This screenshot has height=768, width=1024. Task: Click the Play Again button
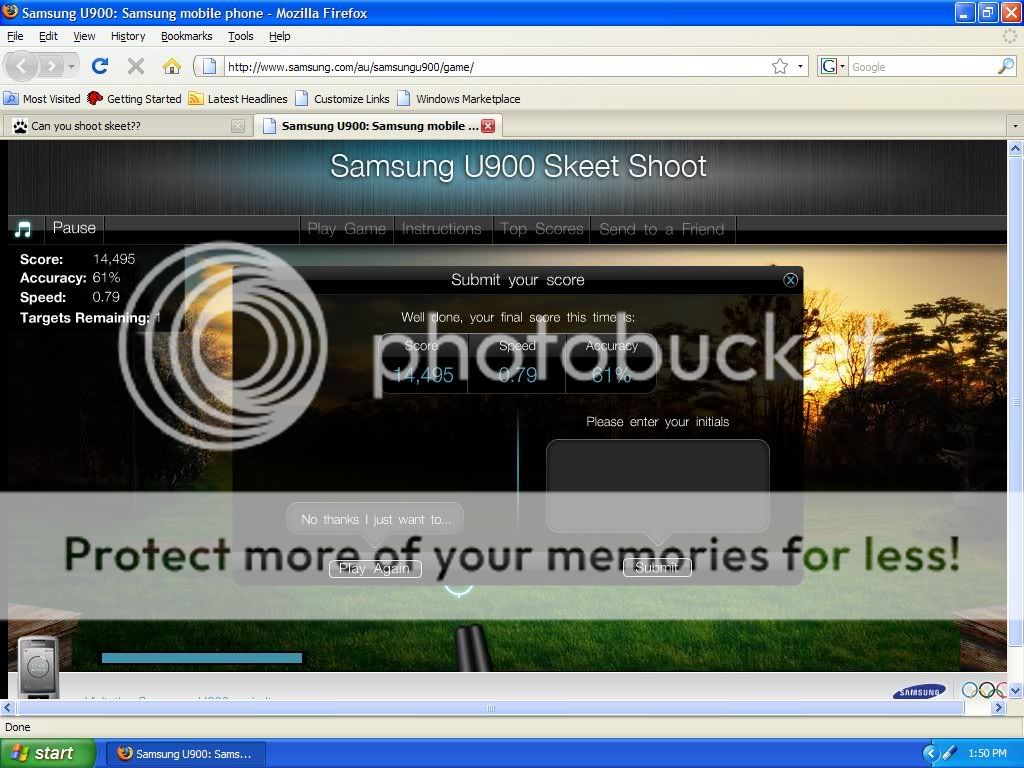pyautogui.click(x=375, y=569)
